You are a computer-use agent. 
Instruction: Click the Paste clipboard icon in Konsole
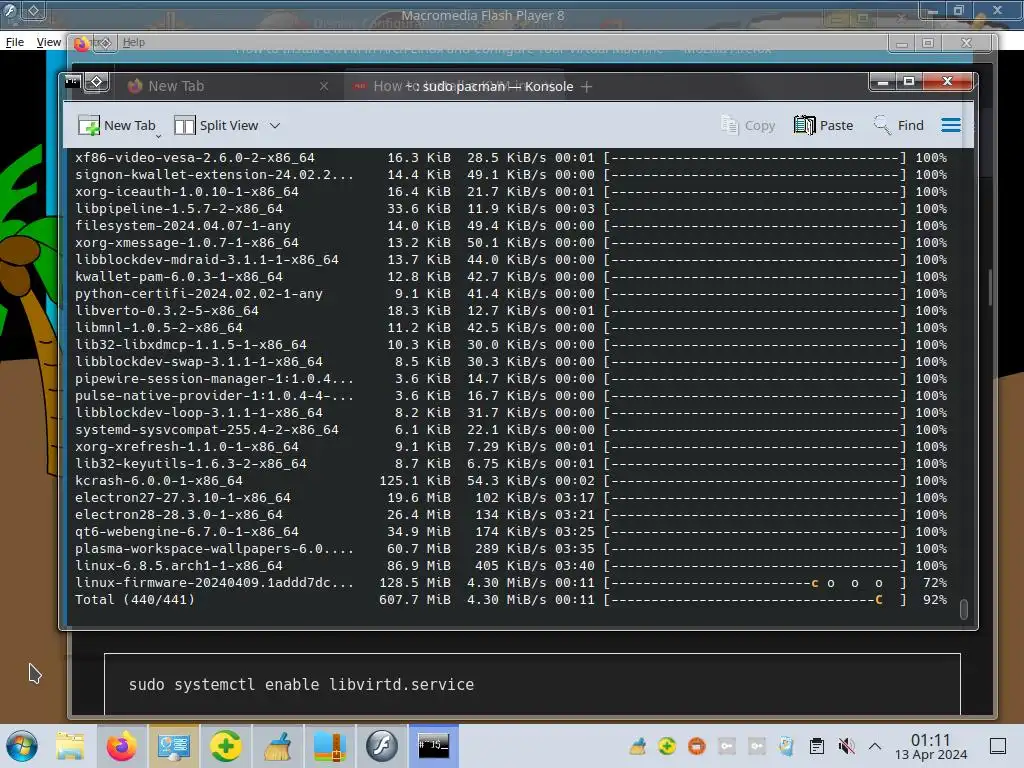tap(805, 125)
